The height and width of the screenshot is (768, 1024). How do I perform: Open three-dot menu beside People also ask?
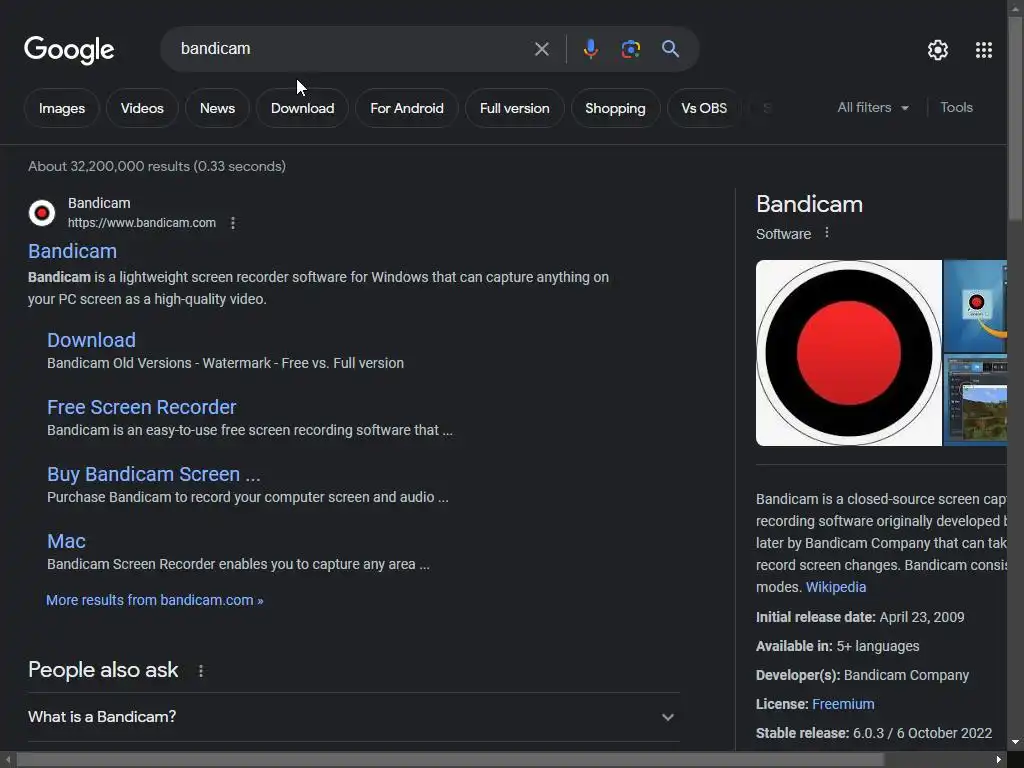pos(200,671)
